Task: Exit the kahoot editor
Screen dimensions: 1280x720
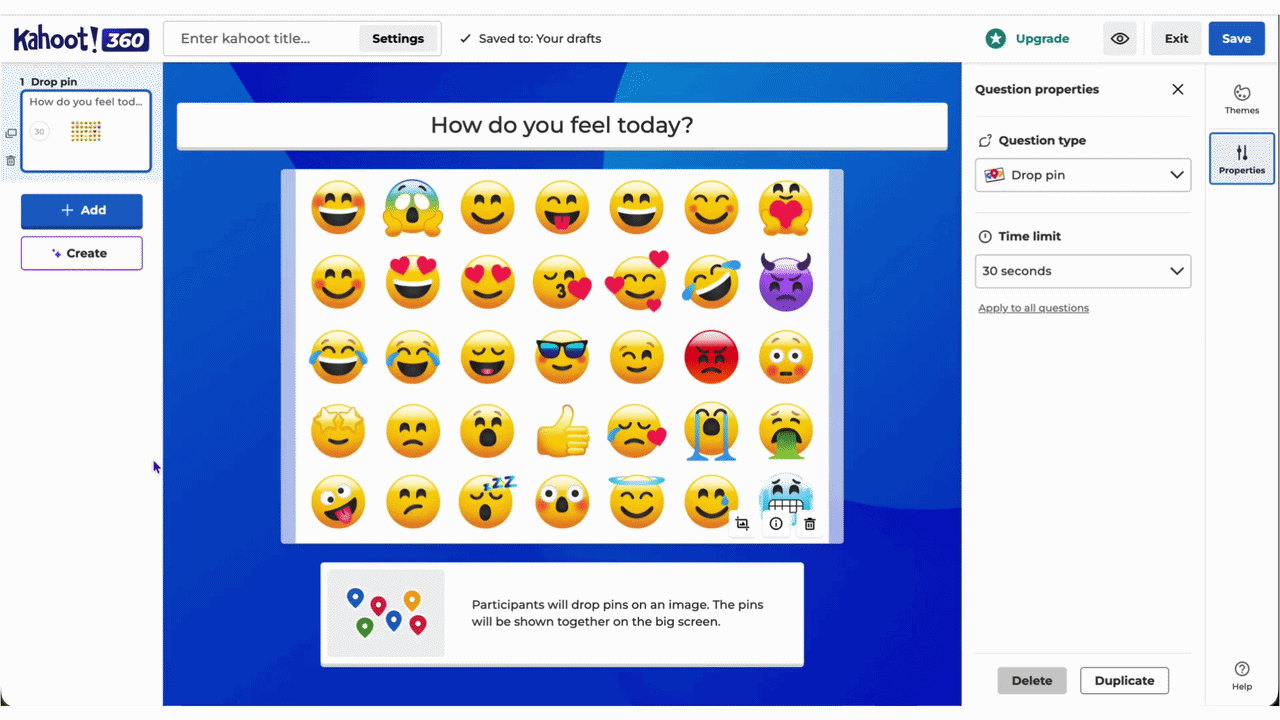Action: tap(1176, 39)
